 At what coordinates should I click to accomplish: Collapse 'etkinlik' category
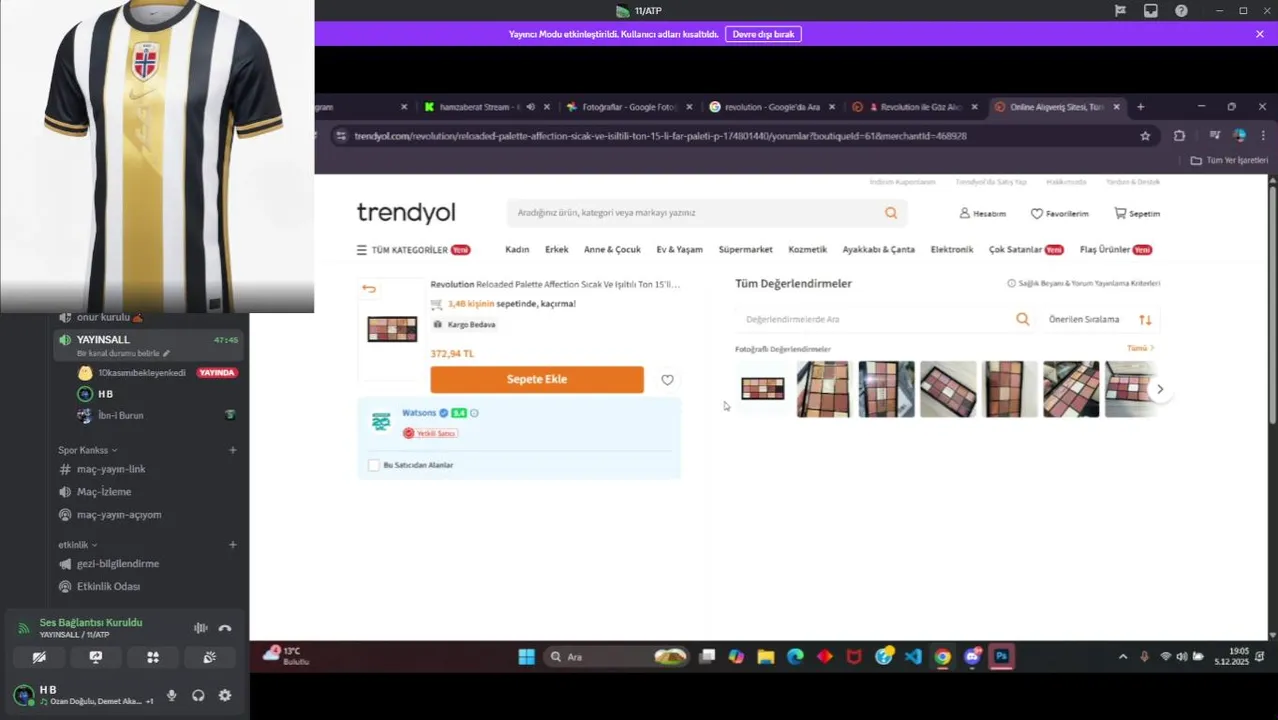[77, 545]
